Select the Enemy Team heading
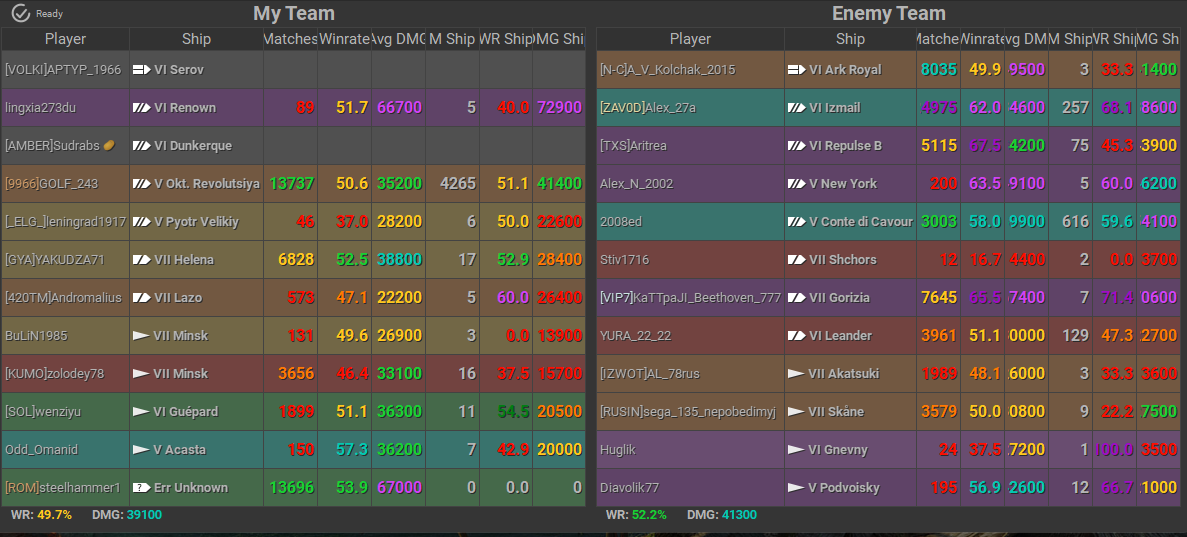 pyautogui.click(x=888, y=13)
